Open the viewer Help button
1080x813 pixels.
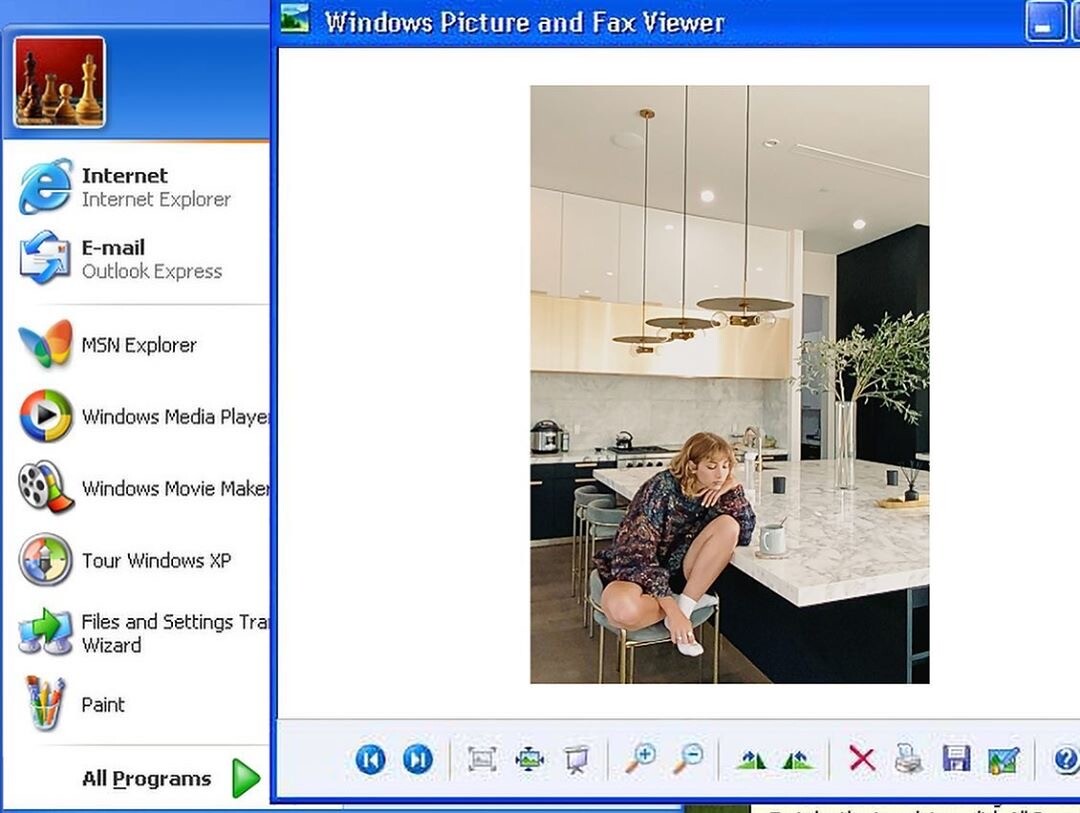pos(1066,760)
